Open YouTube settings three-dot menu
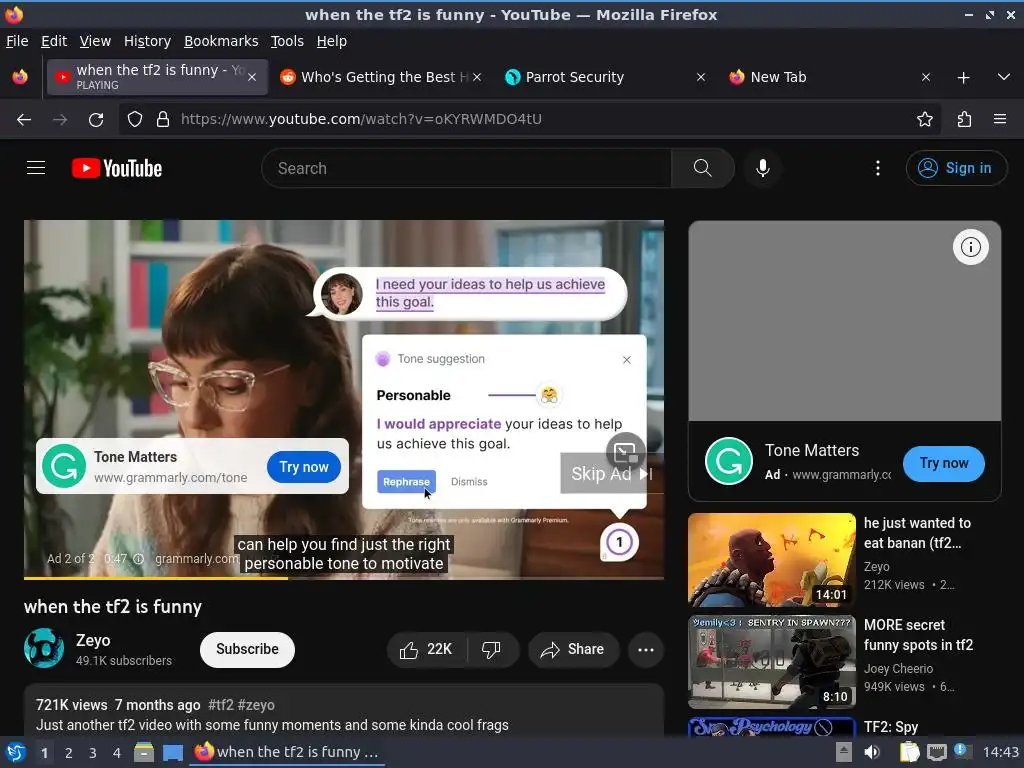Image resolution: width=1024 pixels, height=768 pixels. coord(878,168)
